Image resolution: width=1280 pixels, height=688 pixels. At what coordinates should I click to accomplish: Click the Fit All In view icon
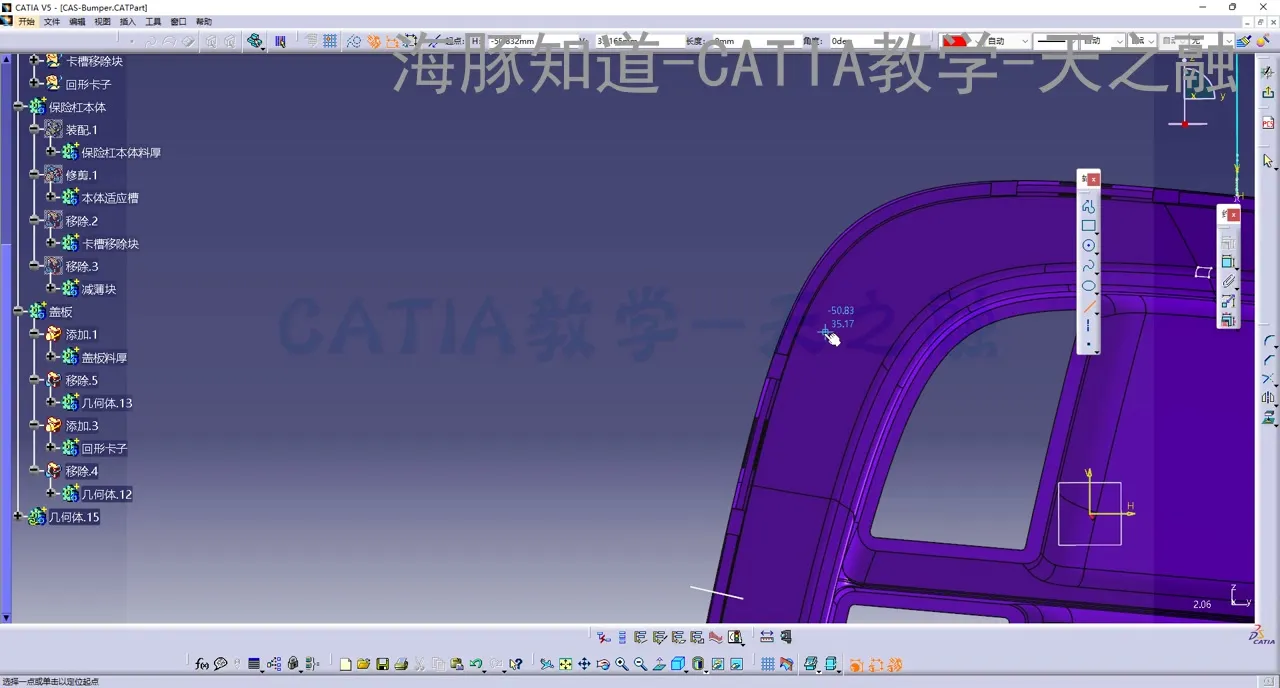pos(565,664)
